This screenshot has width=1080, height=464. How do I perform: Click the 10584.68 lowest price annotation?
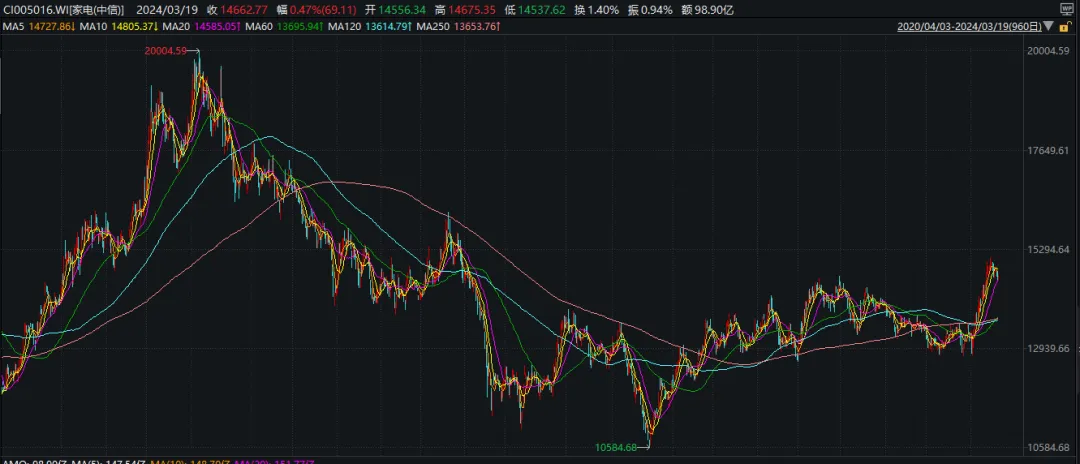616,447
